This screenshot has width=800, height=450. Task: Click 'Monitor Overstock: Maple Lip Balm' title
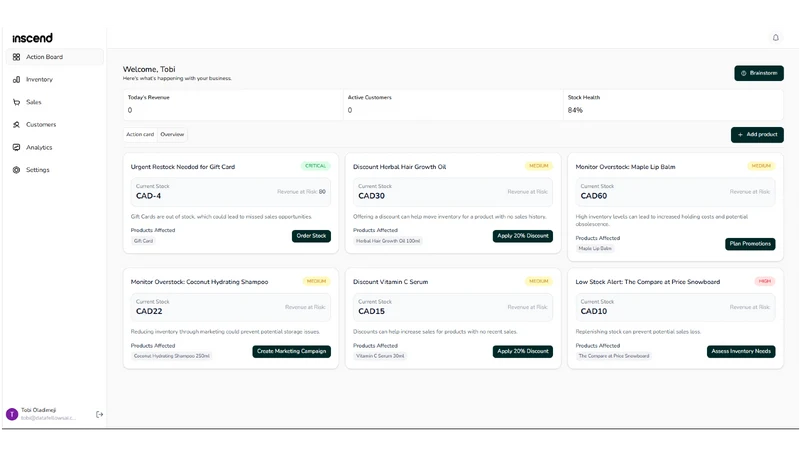[x=625, y=167]
